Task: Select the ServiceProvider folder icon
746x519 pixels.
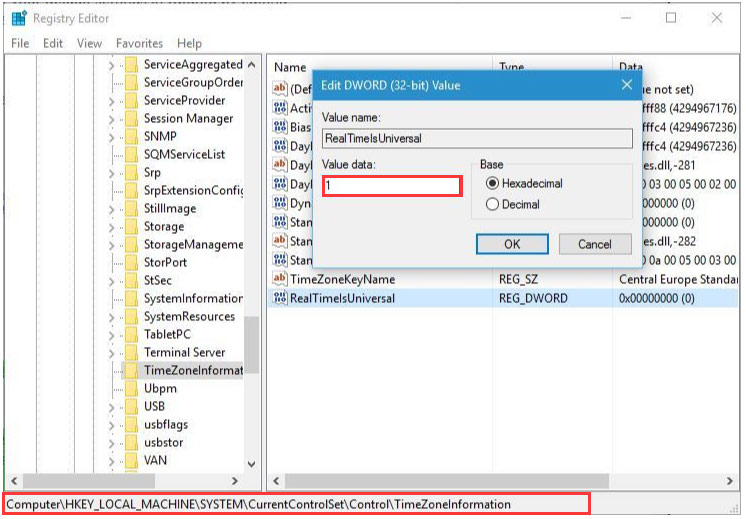Action: 131,100
